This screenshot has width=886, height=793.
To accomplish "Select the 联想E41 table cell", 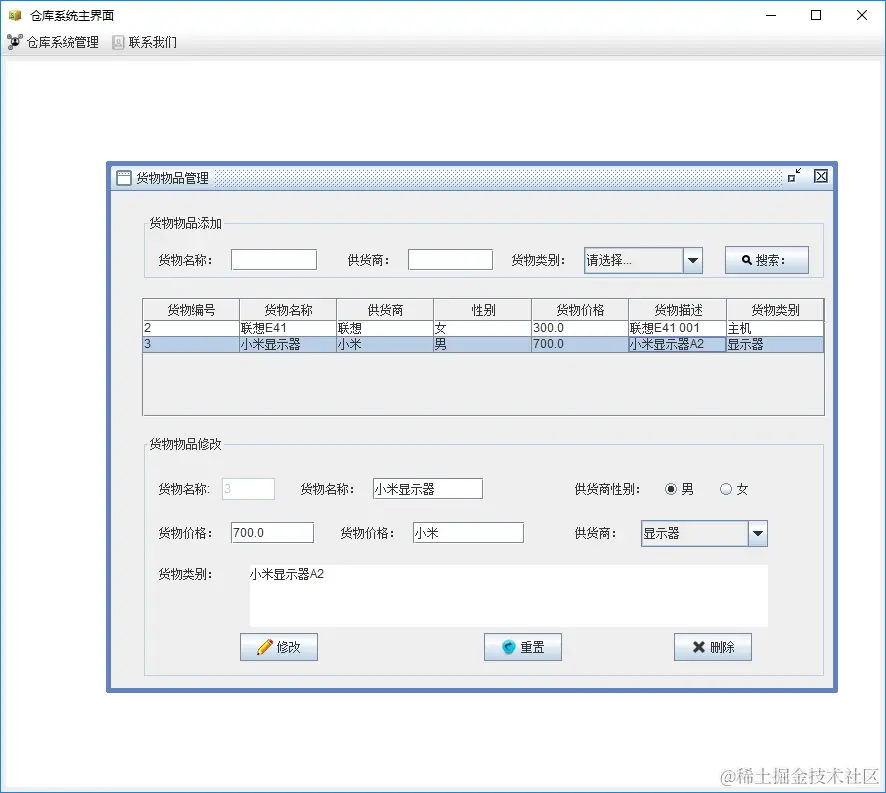I will coord(288,328).
